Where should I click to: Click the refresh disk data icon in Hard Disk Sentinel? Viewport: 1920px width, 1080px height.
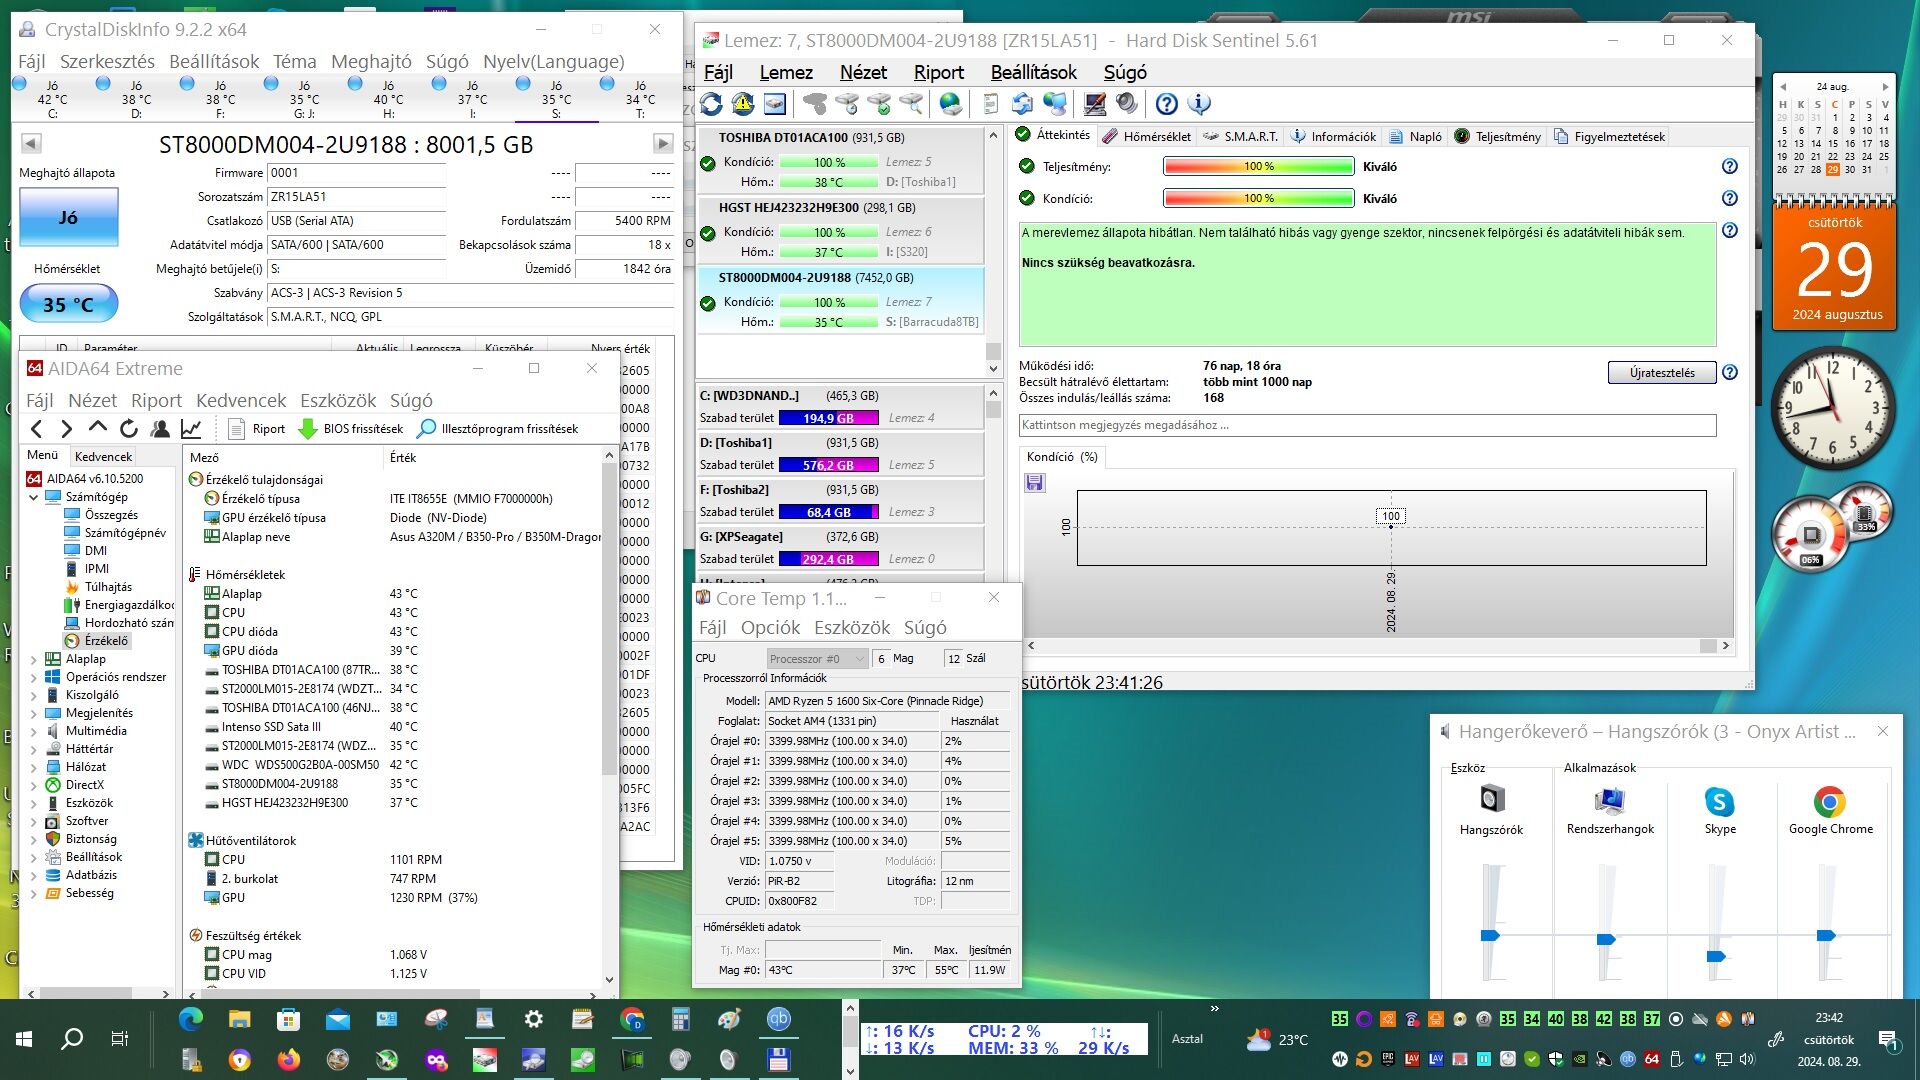711,104
